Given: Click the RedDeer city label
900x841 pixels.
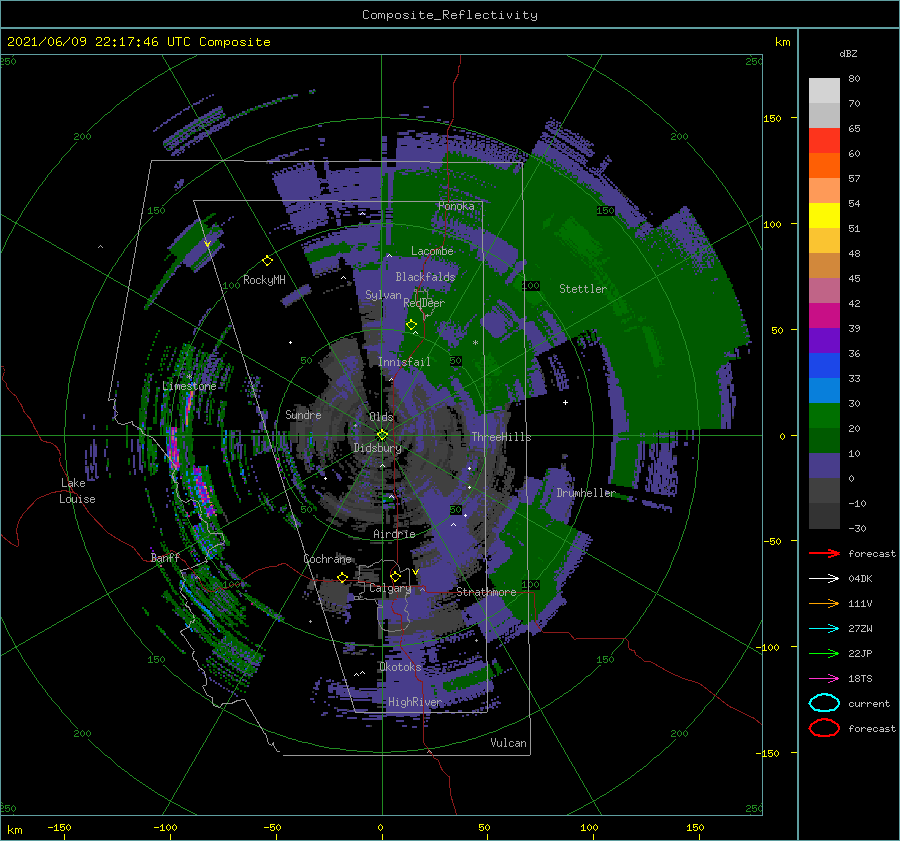Looking at the screenshot, I should point(424,303).
